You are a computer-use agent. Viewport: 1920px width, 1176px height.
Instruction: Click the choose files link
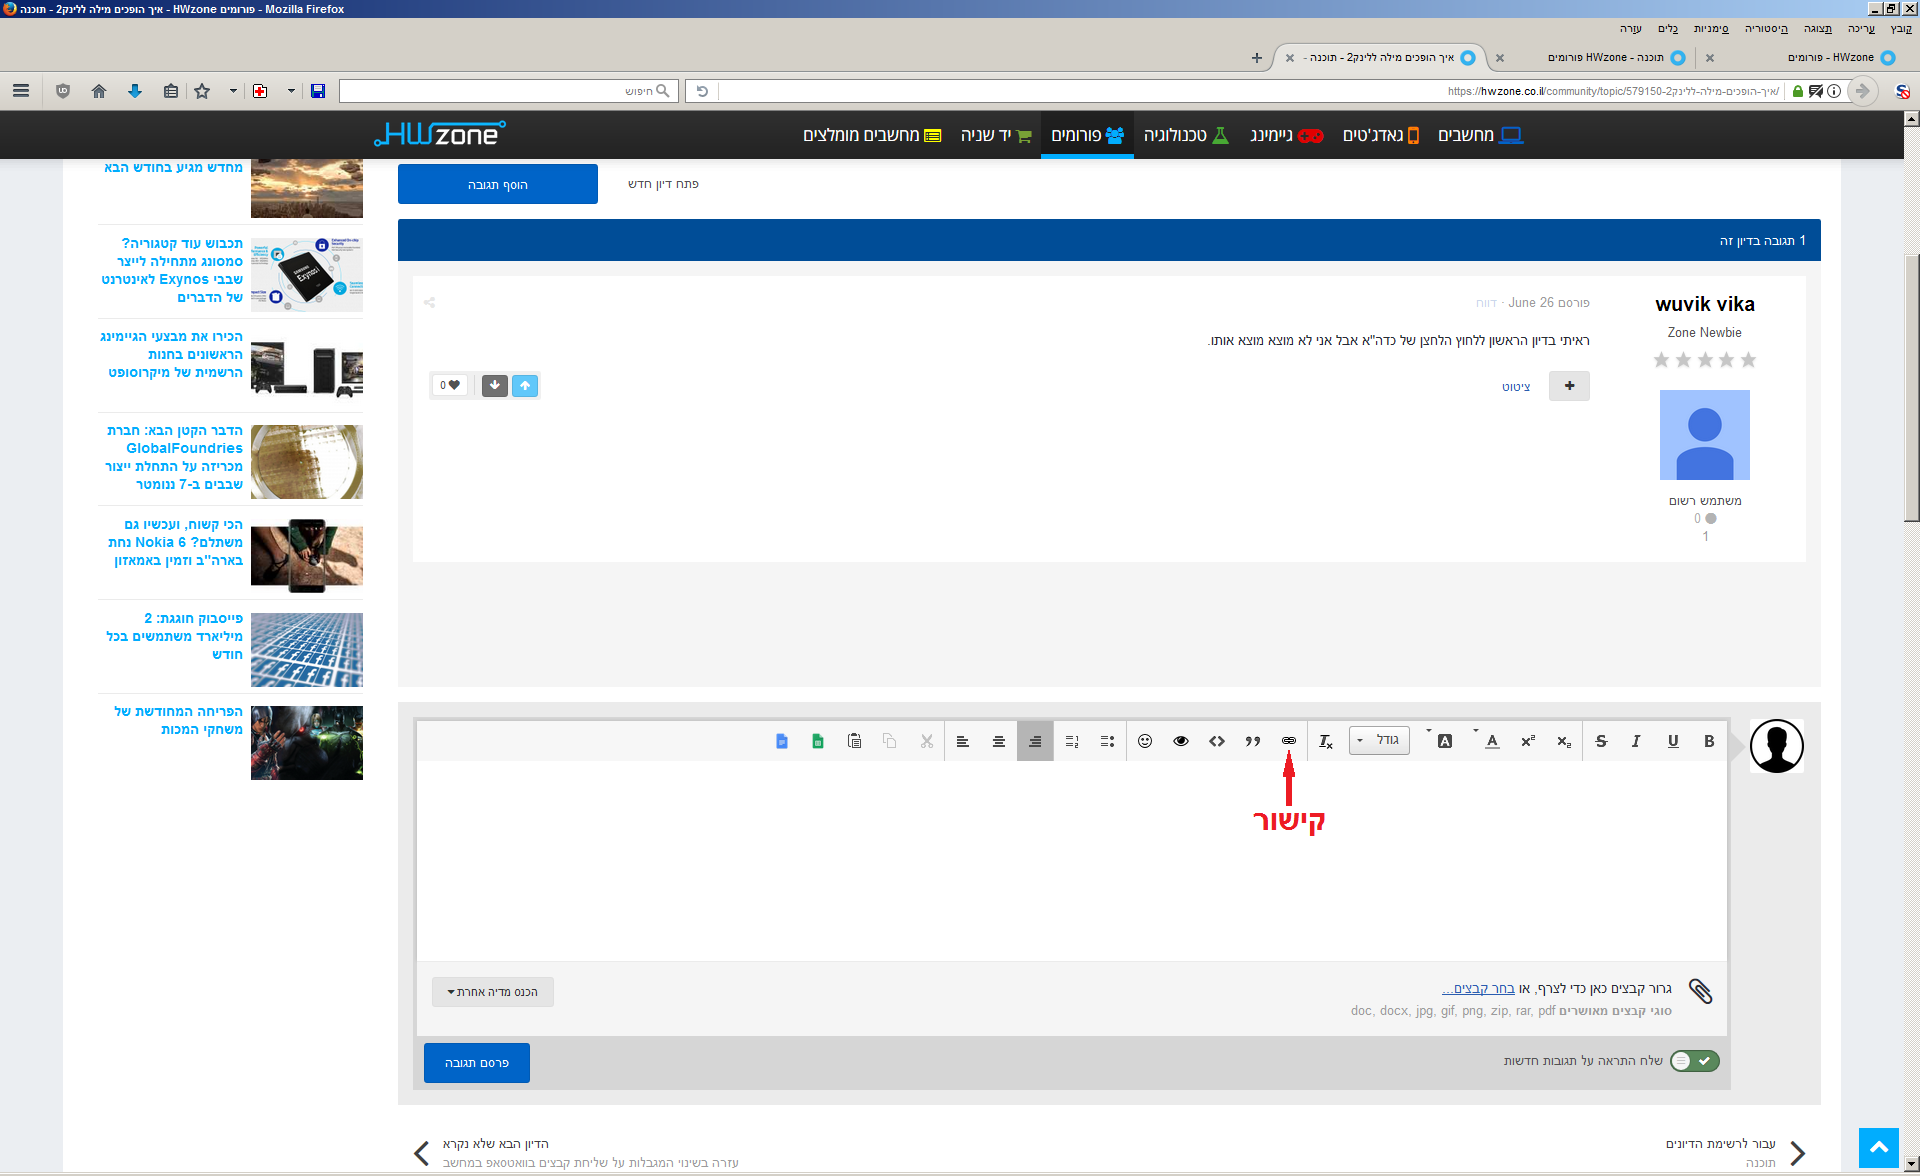(1478, 988)
